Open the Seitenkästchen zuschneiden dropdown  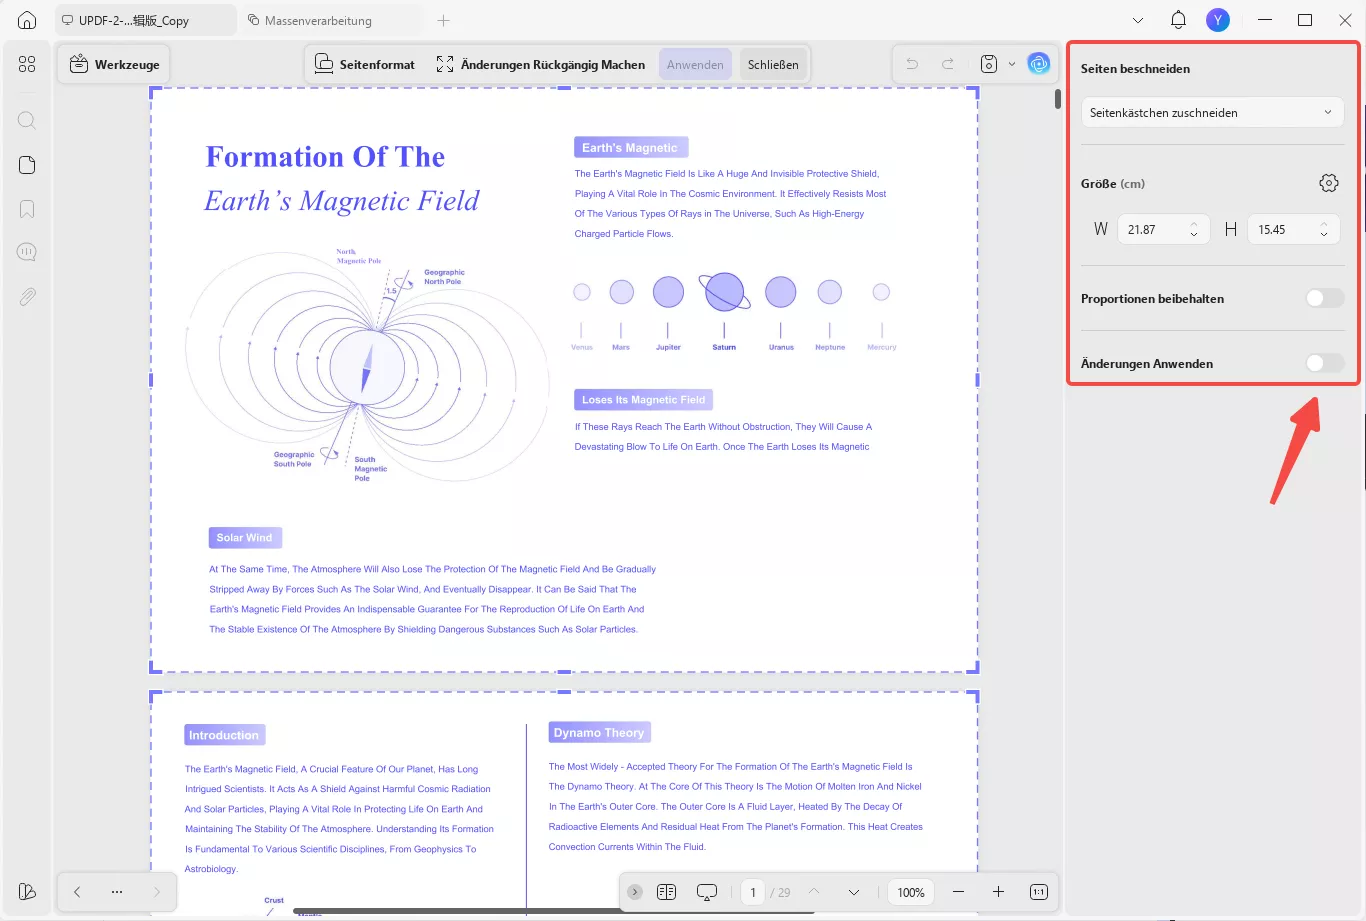coord(1212,112)
